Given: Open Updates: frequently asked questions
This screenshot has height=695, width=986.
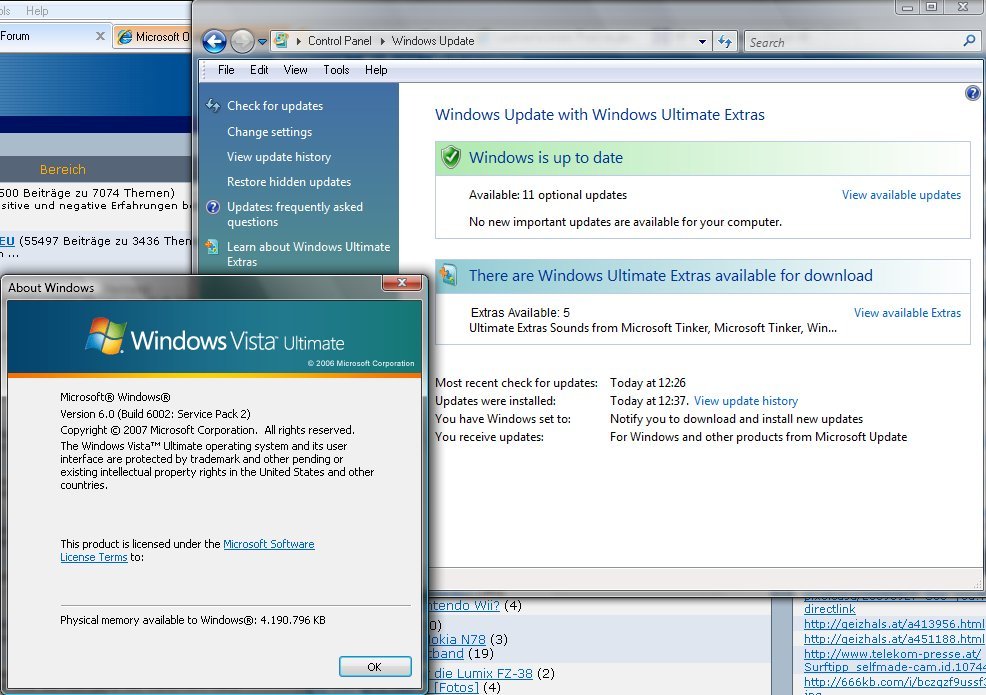Looking at the screenshot, I should pyautogui.click(x=294, y=214).
